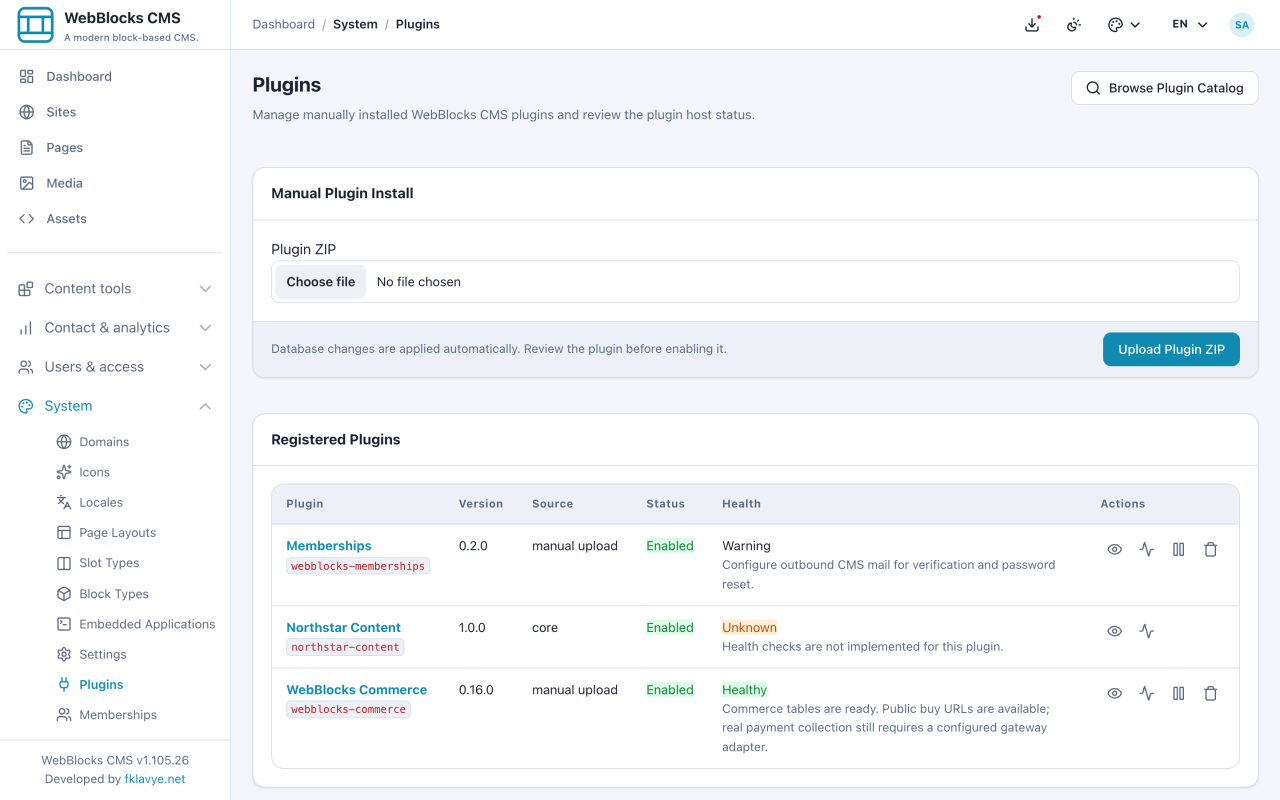The height and width of the screenshot is (800, 1280).
Task: Click the Registered Plugins heading
Action: tap(335, 440)
